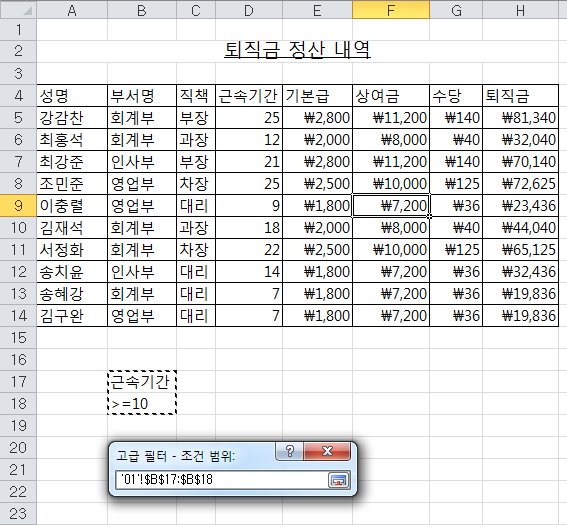Image resolution: width=567 pixels, height=525 pixels.
Task: Click the 퇴직금 value ₩32,040
Action: [520, 140]
